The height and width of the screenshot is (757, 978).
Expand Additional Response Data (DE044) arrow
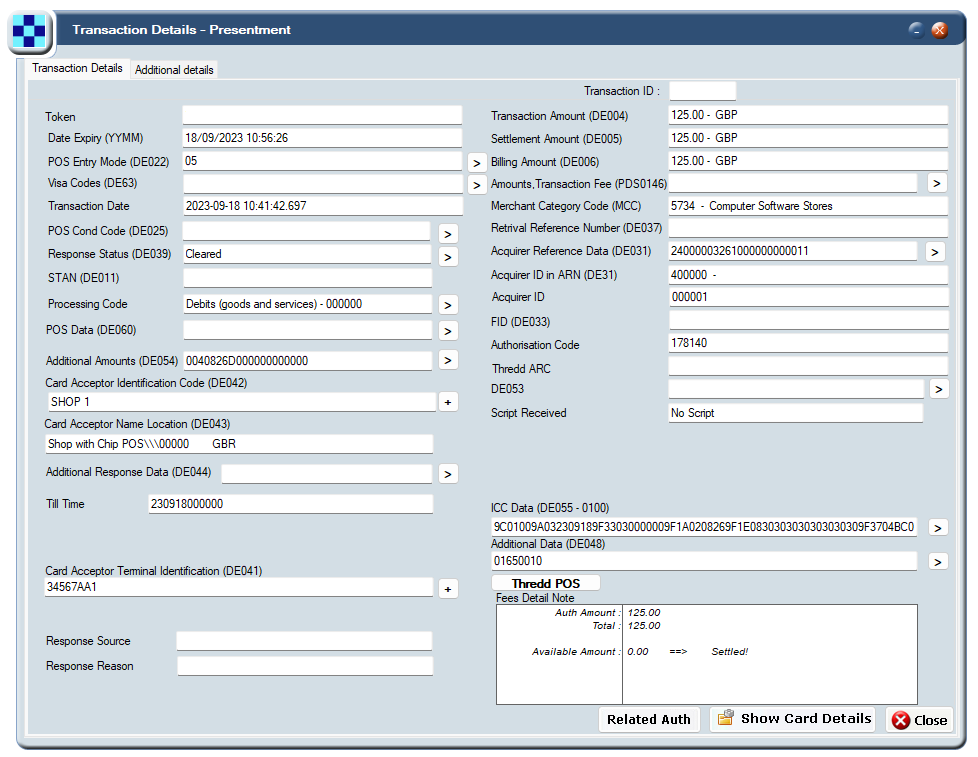448,474
